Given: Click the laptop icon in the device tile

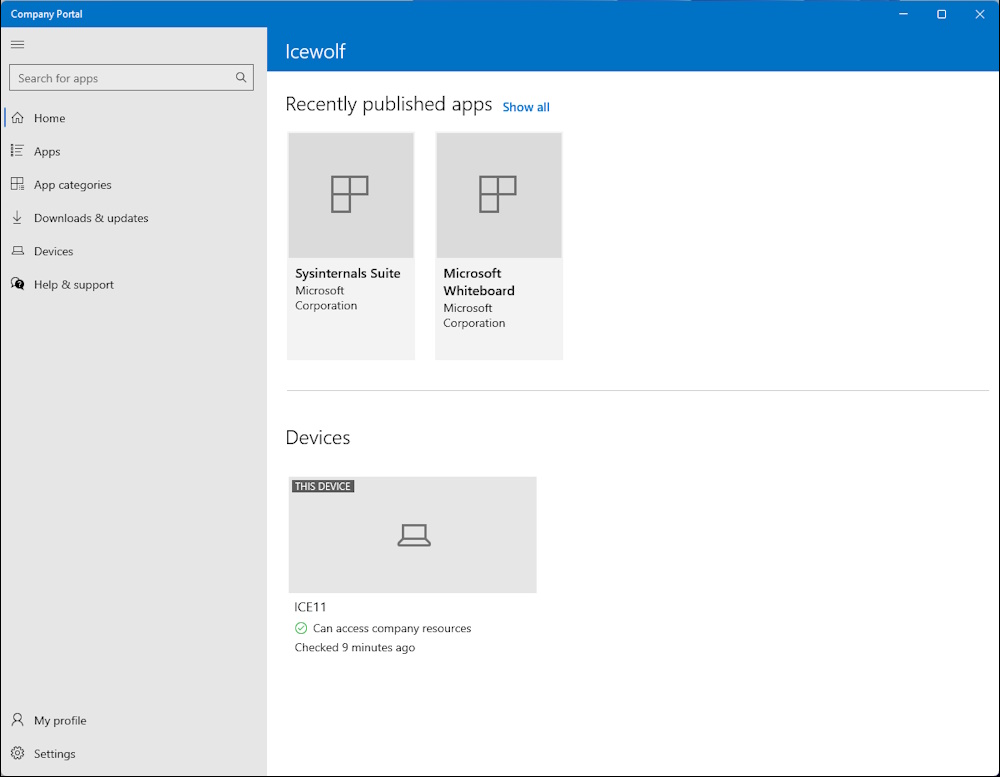Looking at the screenshot, I should (x=414, y=535).
